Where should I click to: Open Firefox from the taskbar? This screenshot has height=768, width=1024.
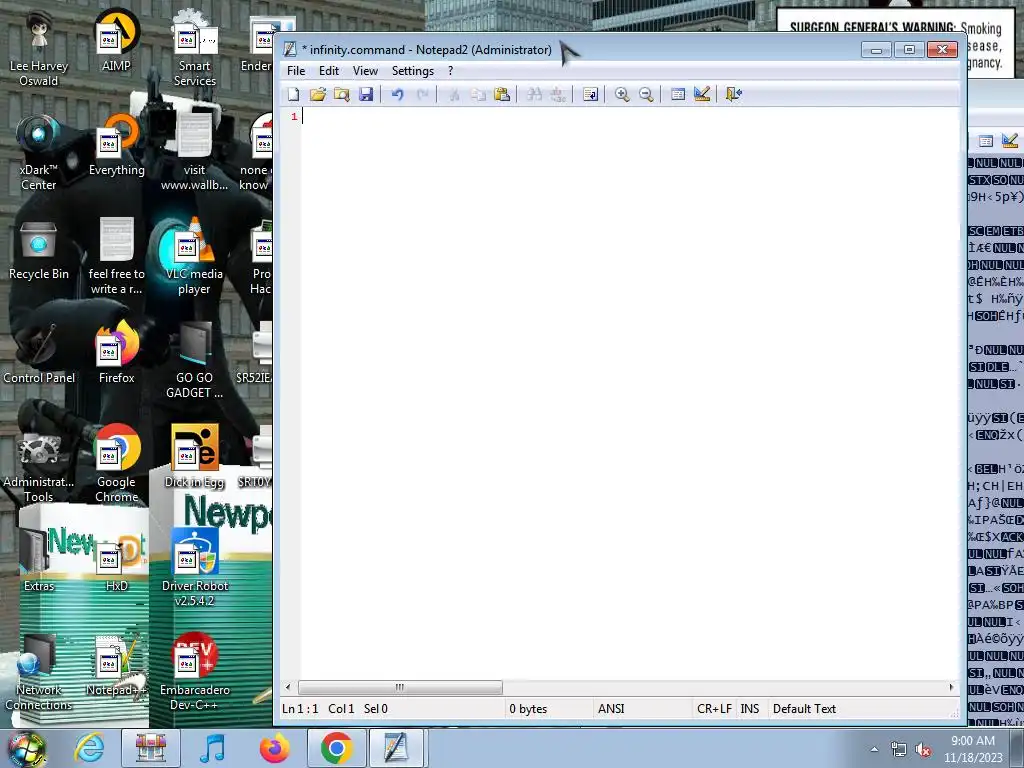coord(274,748)
